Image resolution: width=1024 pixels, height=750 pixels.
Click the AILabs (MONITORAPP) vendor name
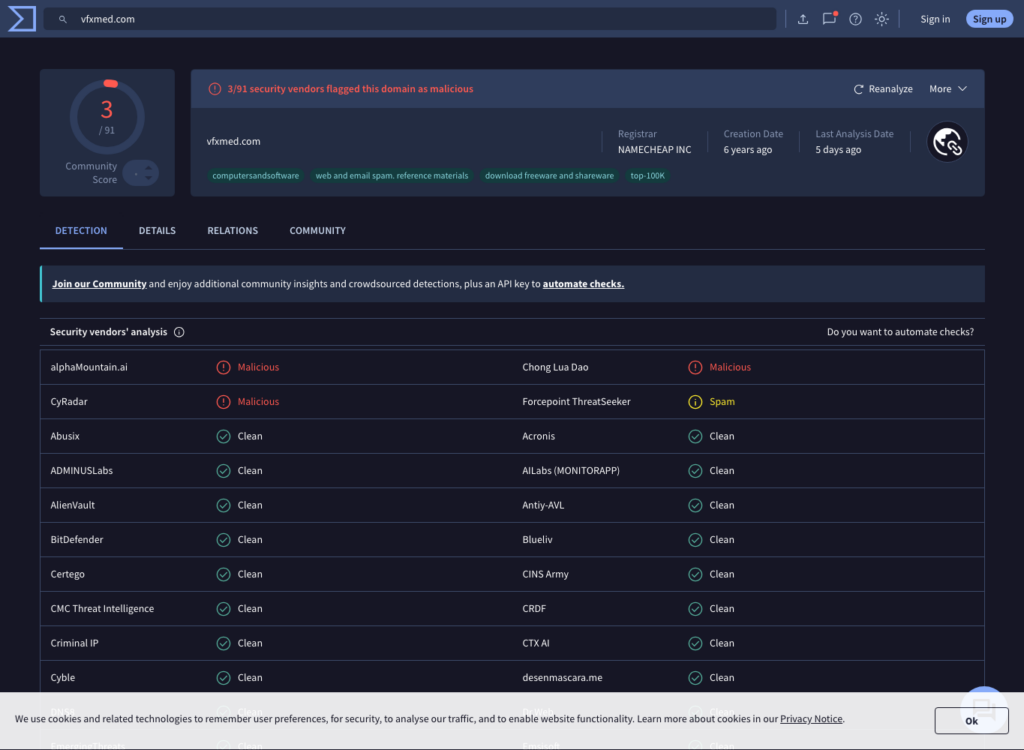(571, 471)
